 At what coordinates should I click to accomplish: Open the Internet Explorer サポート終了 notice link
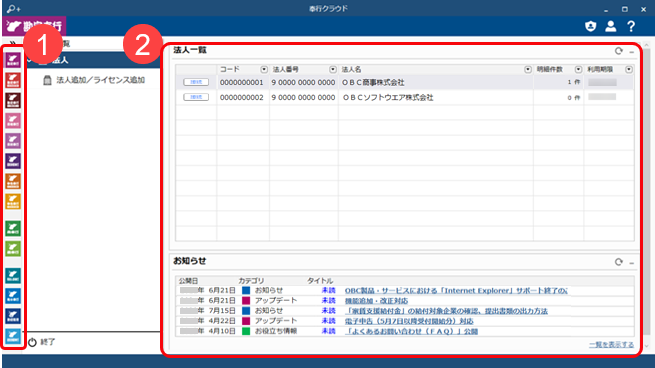[x=456, y=290]
